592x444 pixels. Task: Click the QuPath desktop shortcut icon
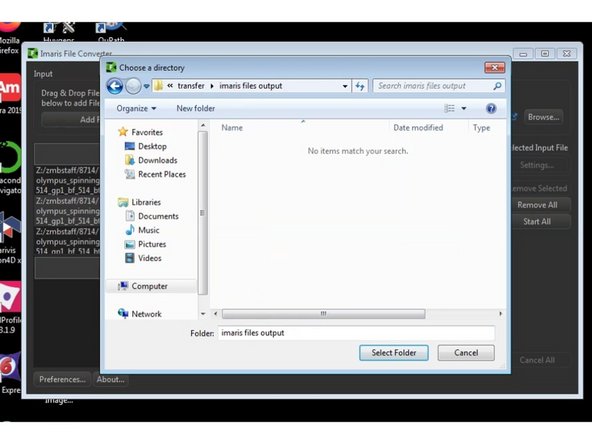click(x=111, y=32)
